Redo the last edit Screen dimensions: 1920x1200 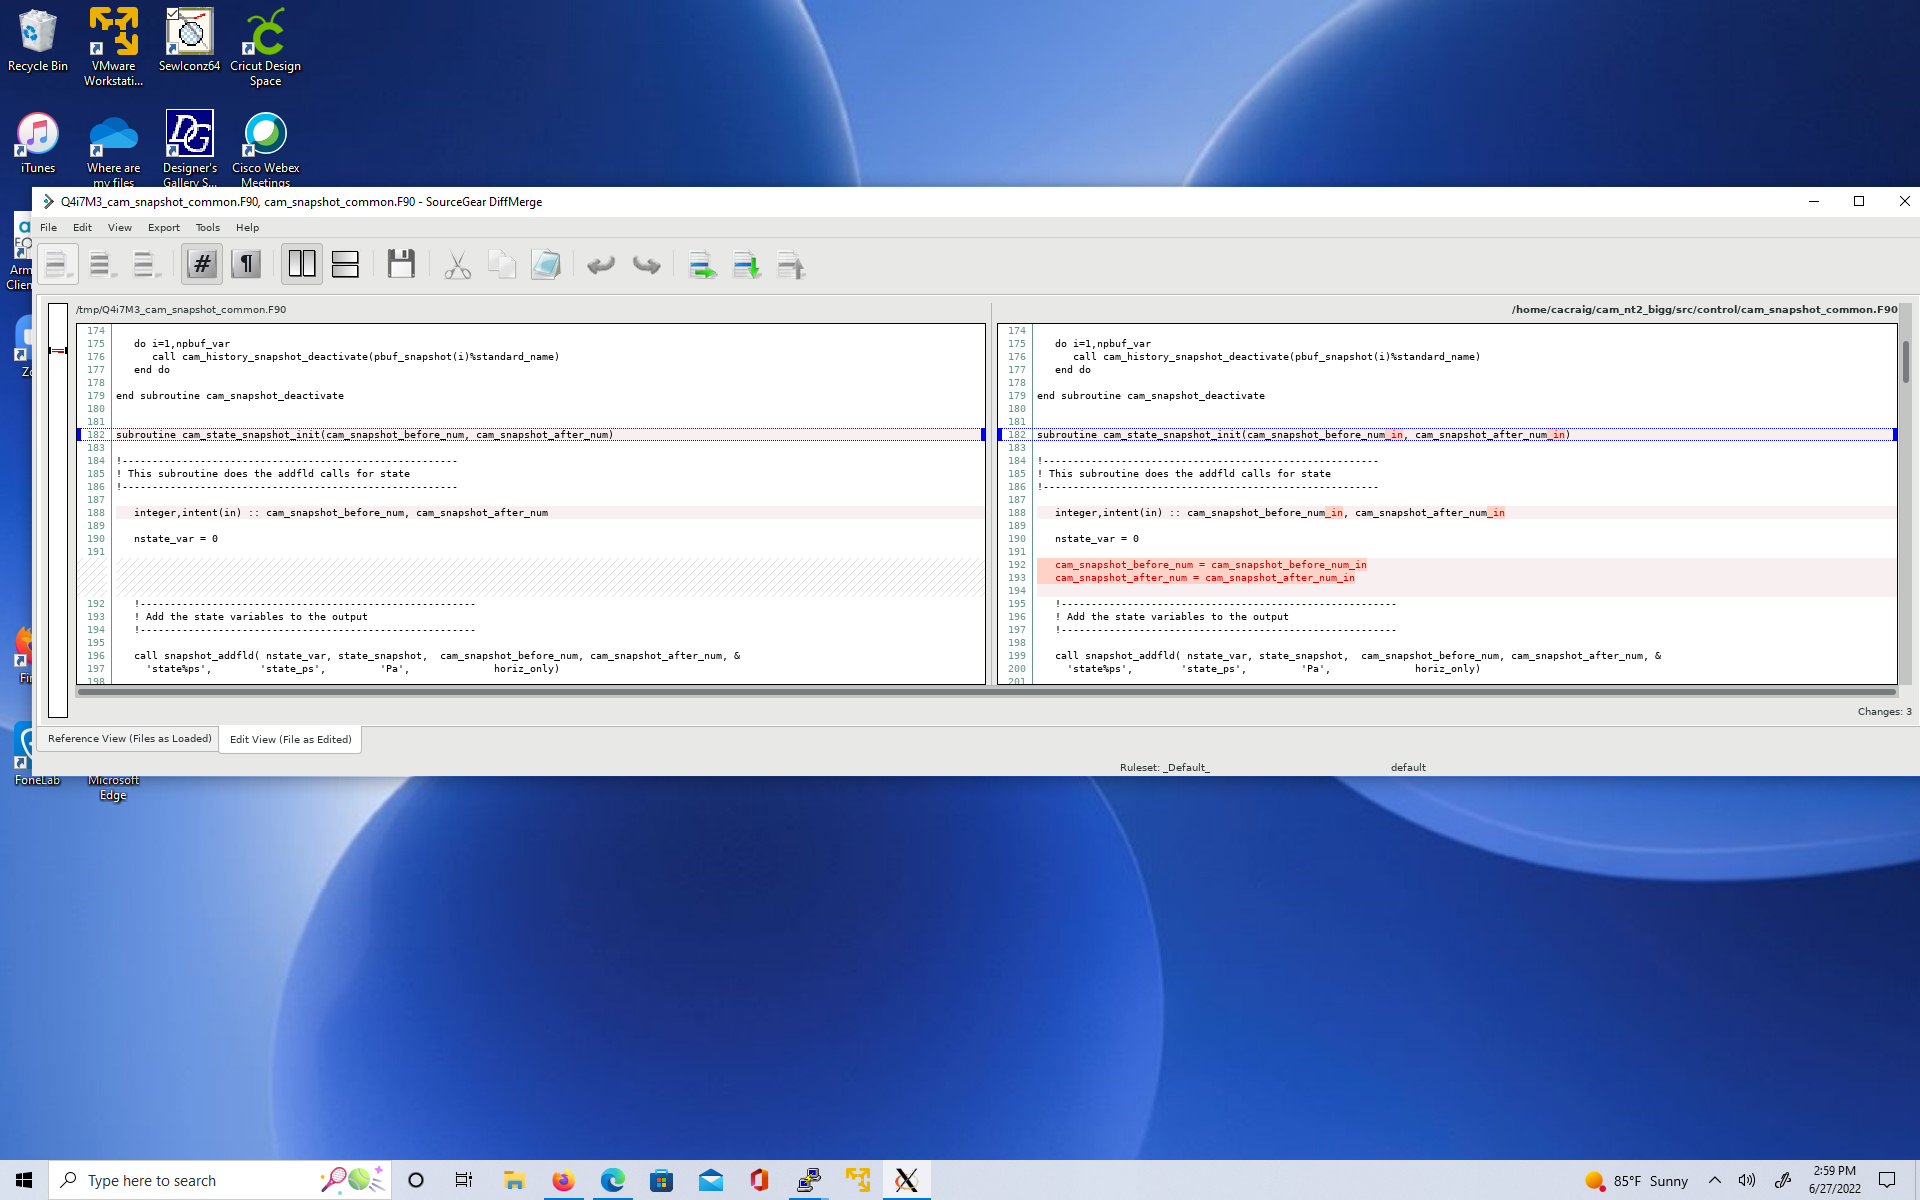647,265
